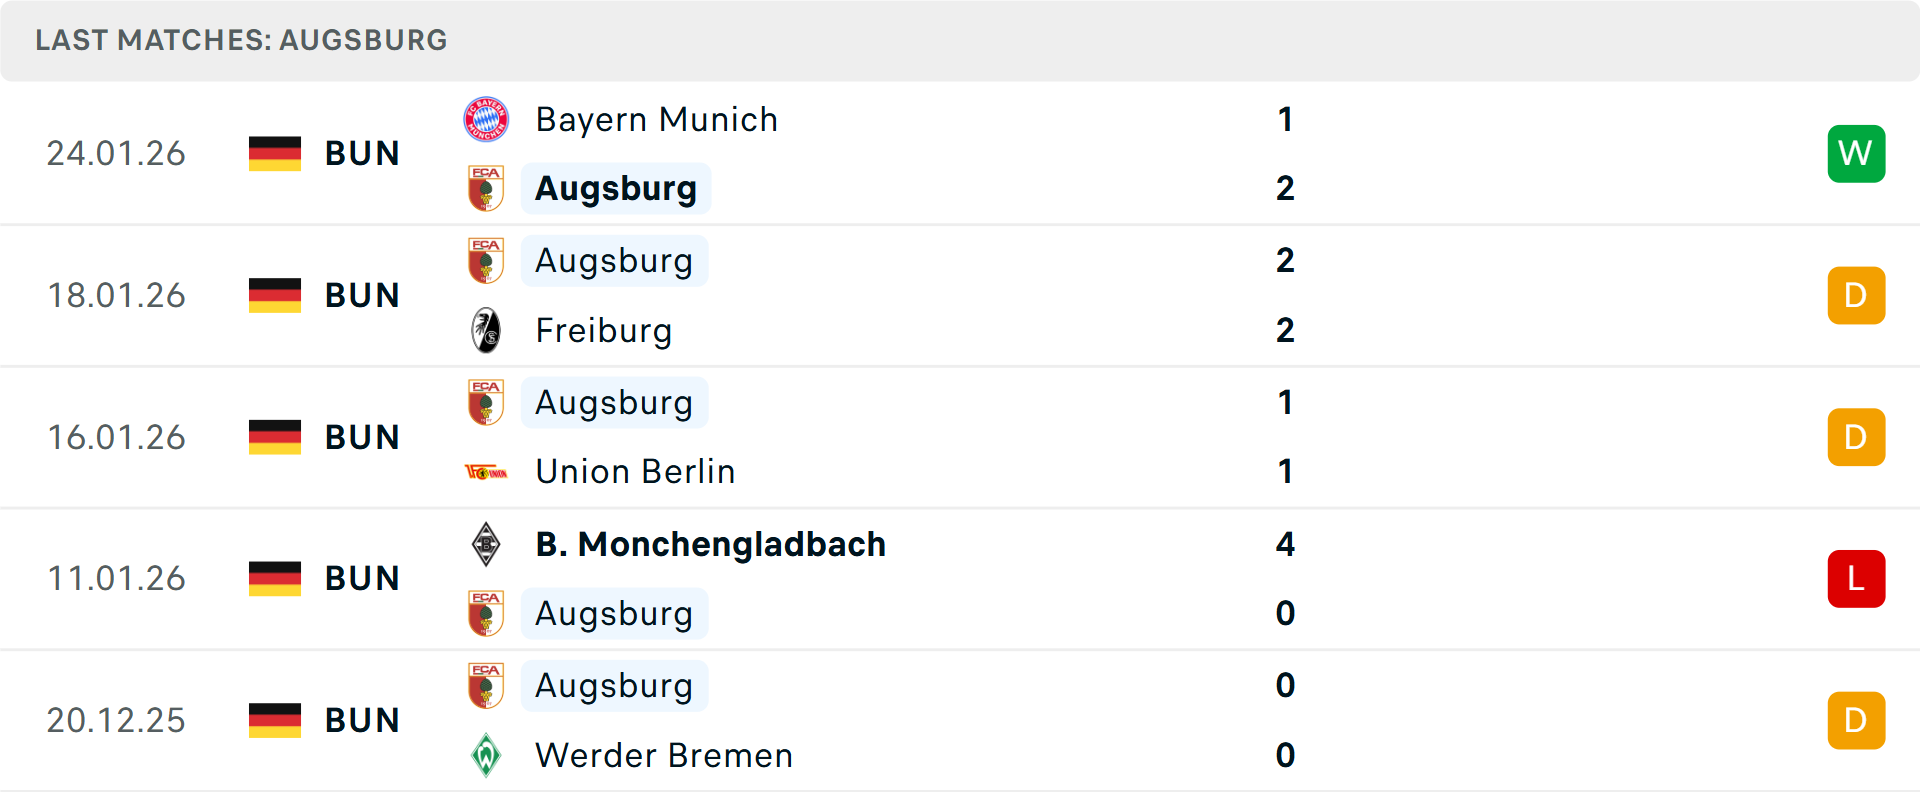Click the Werder Bremen team name
The width and height of the screenshot is (1920, 792).
663,756
